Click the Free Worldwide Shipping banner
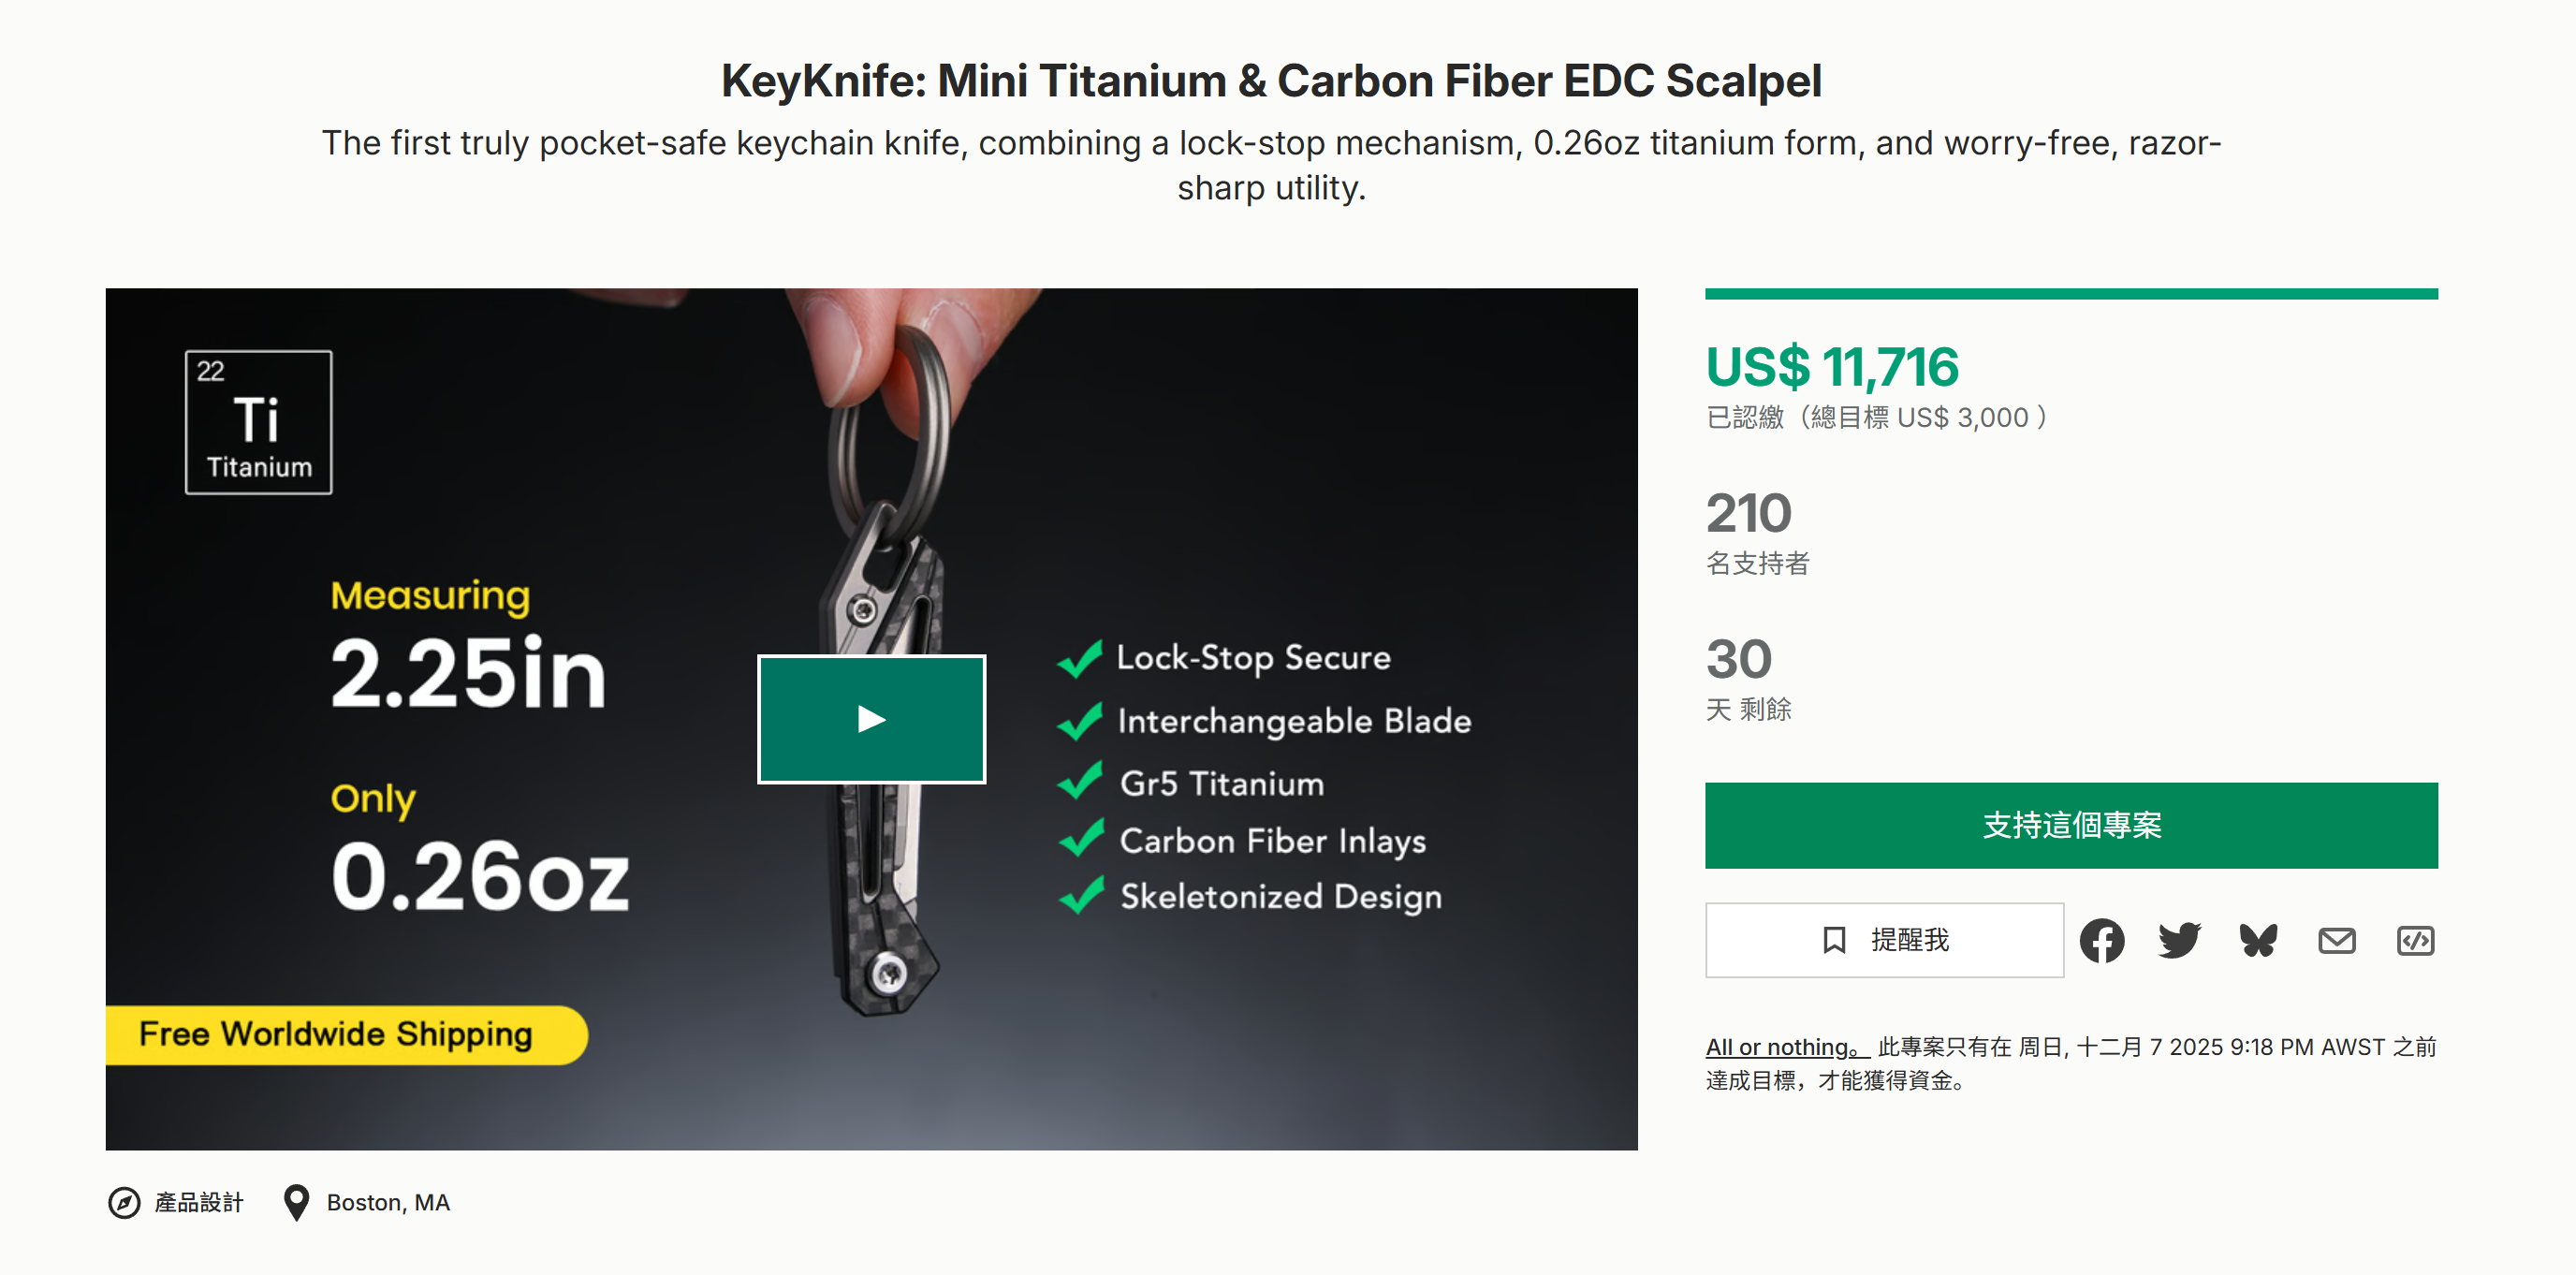This screenshot has width=2576, height=1275. (x=335, y=1034)
